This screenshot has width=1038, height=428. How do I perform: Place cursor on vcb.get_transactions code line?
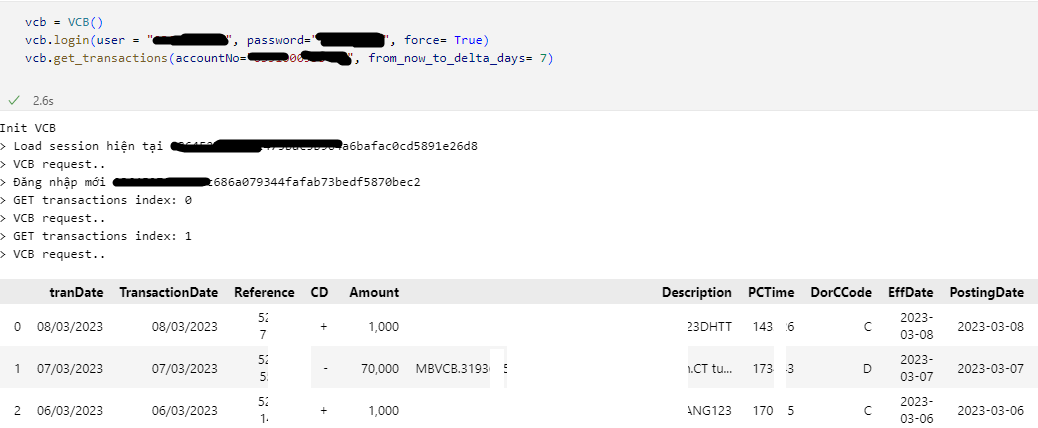(289, 58)
